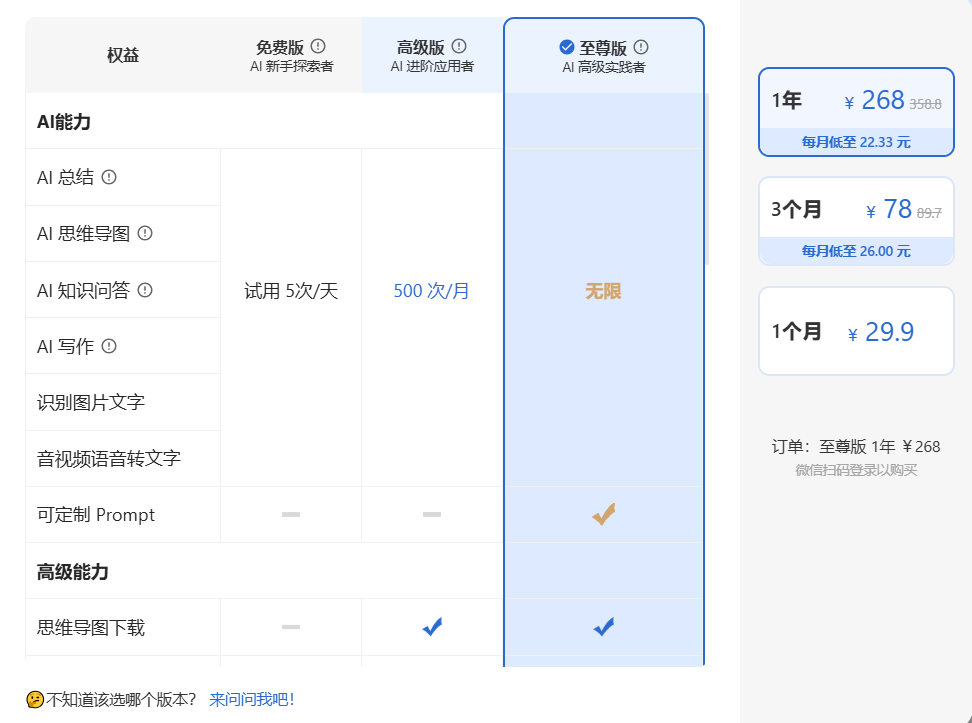Select the 1年 ¥268 subscription plan
Screen dimensions: 972x723
click(856, 112)
